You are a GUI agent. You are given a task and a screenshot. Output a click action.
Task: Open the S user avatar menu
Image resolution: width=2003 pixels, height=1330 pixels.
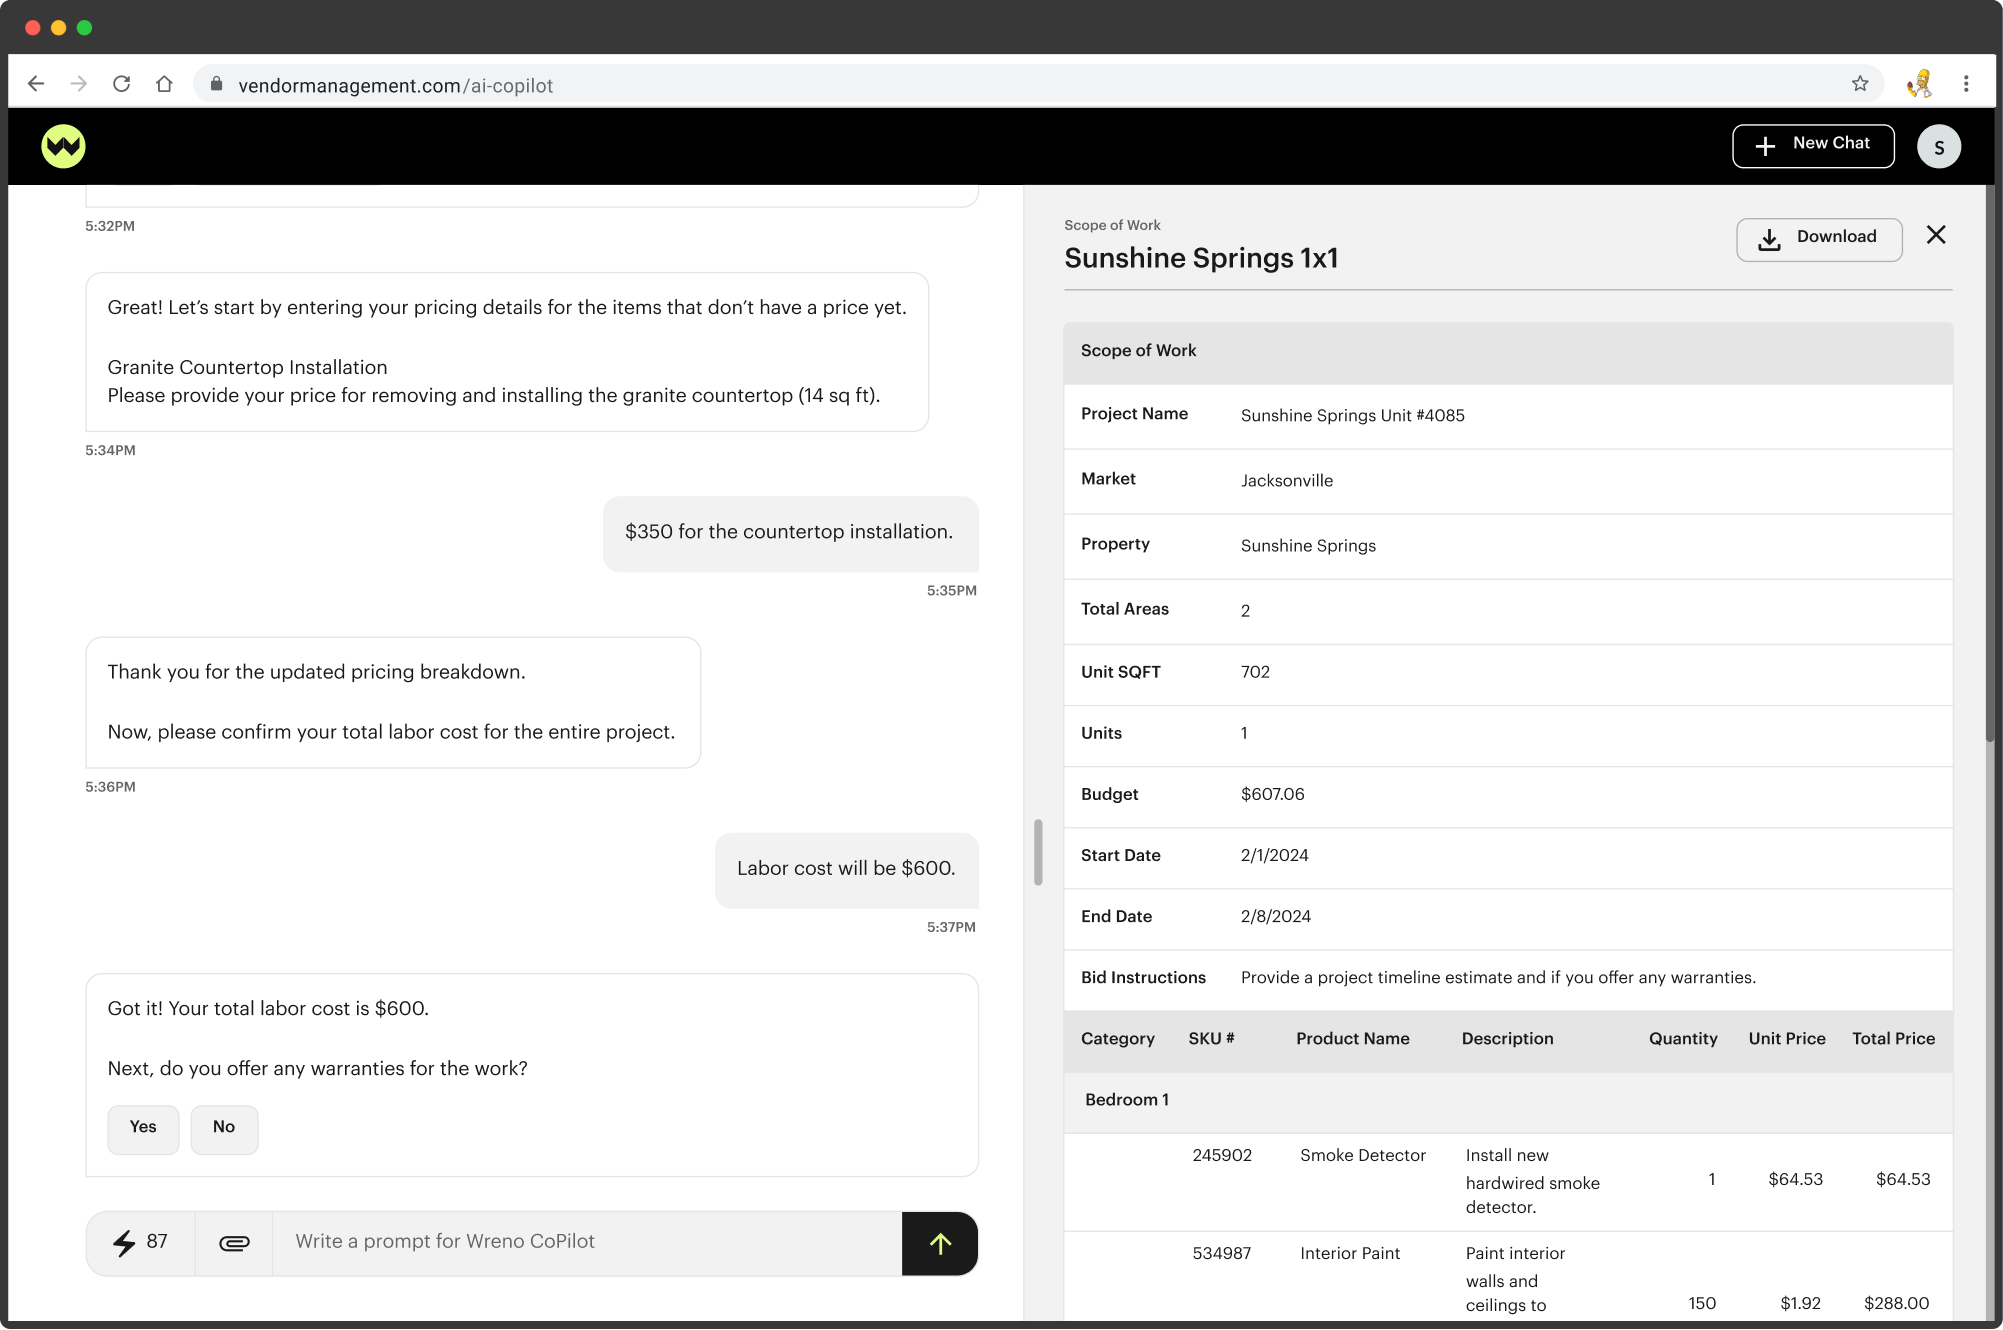[1938, 147]
